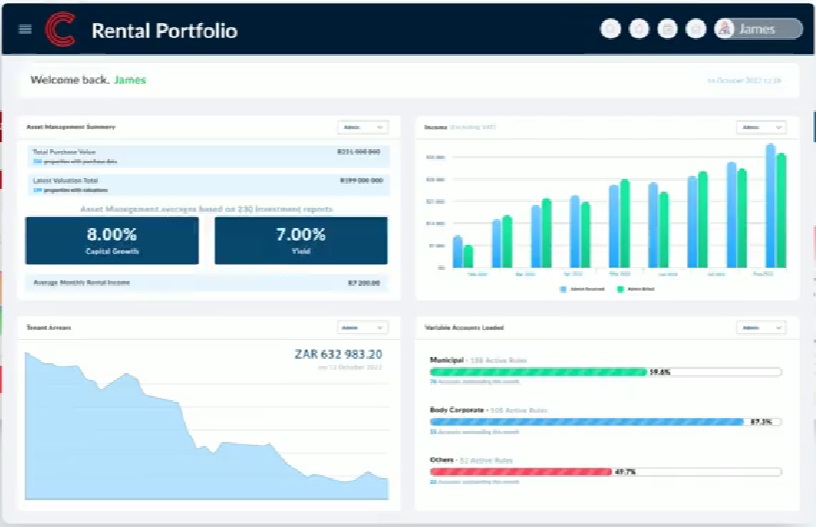Image resolution: width=816 pixels, height=527 pixels.
Task: Expand the Income panel dropdown
Action: (x=761, y=127)
